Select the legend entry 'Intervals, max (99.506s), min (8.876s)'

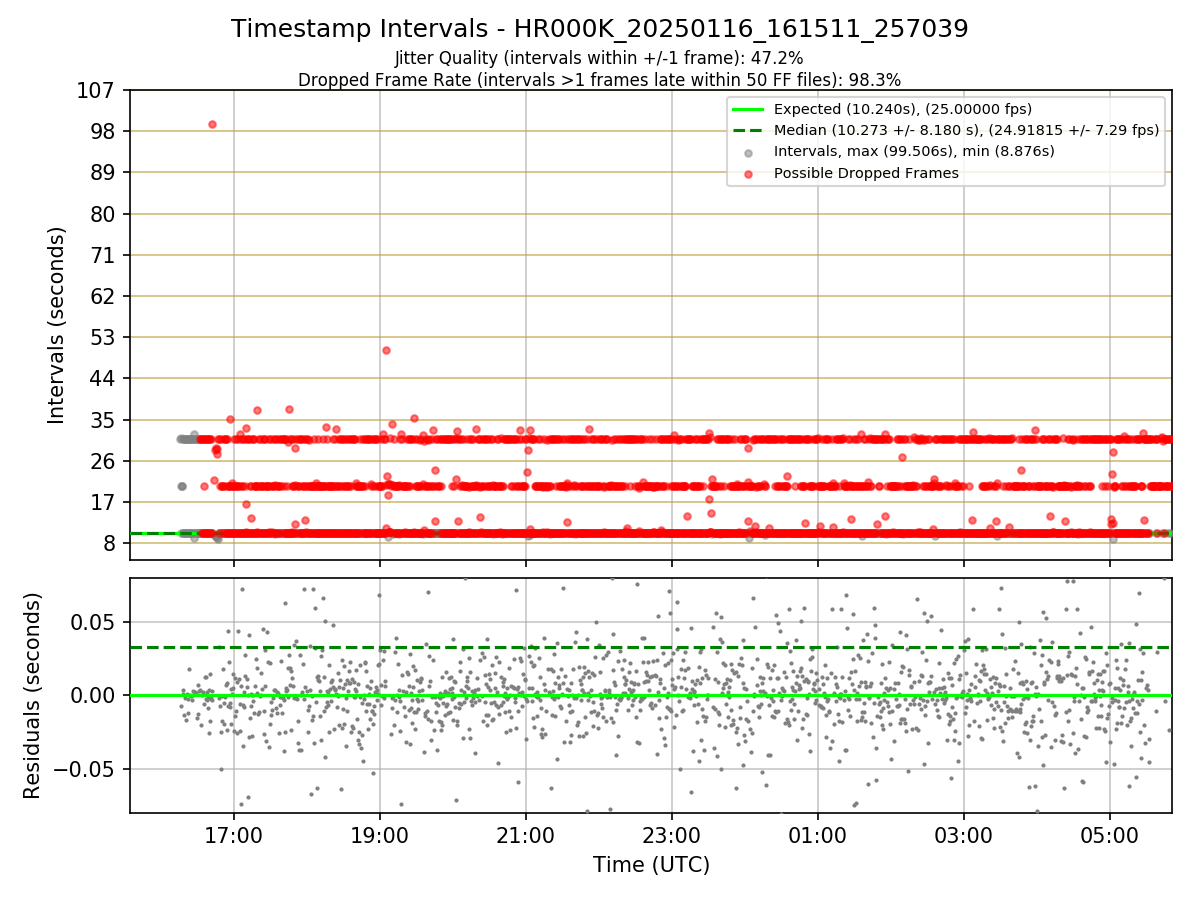coord(914,151)
